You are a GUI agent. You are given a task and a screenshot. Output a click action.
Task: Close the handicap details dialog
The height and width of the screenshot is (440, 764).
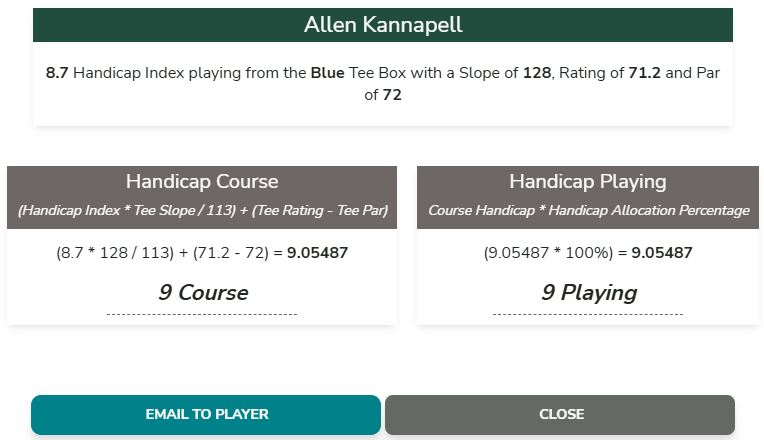coord(560,414)
